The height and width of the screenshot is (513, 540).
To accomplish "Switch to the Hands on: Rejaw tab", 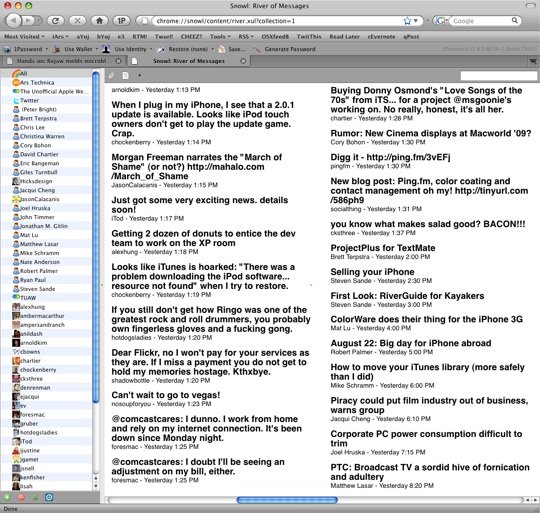I will (63, 61).
